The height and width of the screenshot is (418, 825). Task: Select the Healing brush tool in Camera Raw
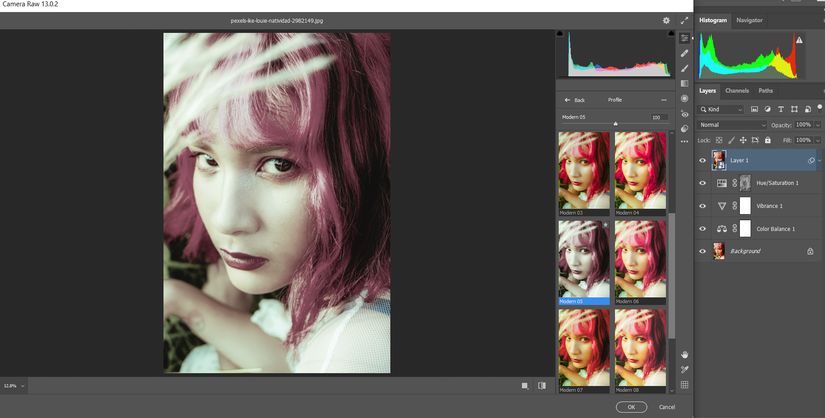pyautogui.click(x=684, y=52)
